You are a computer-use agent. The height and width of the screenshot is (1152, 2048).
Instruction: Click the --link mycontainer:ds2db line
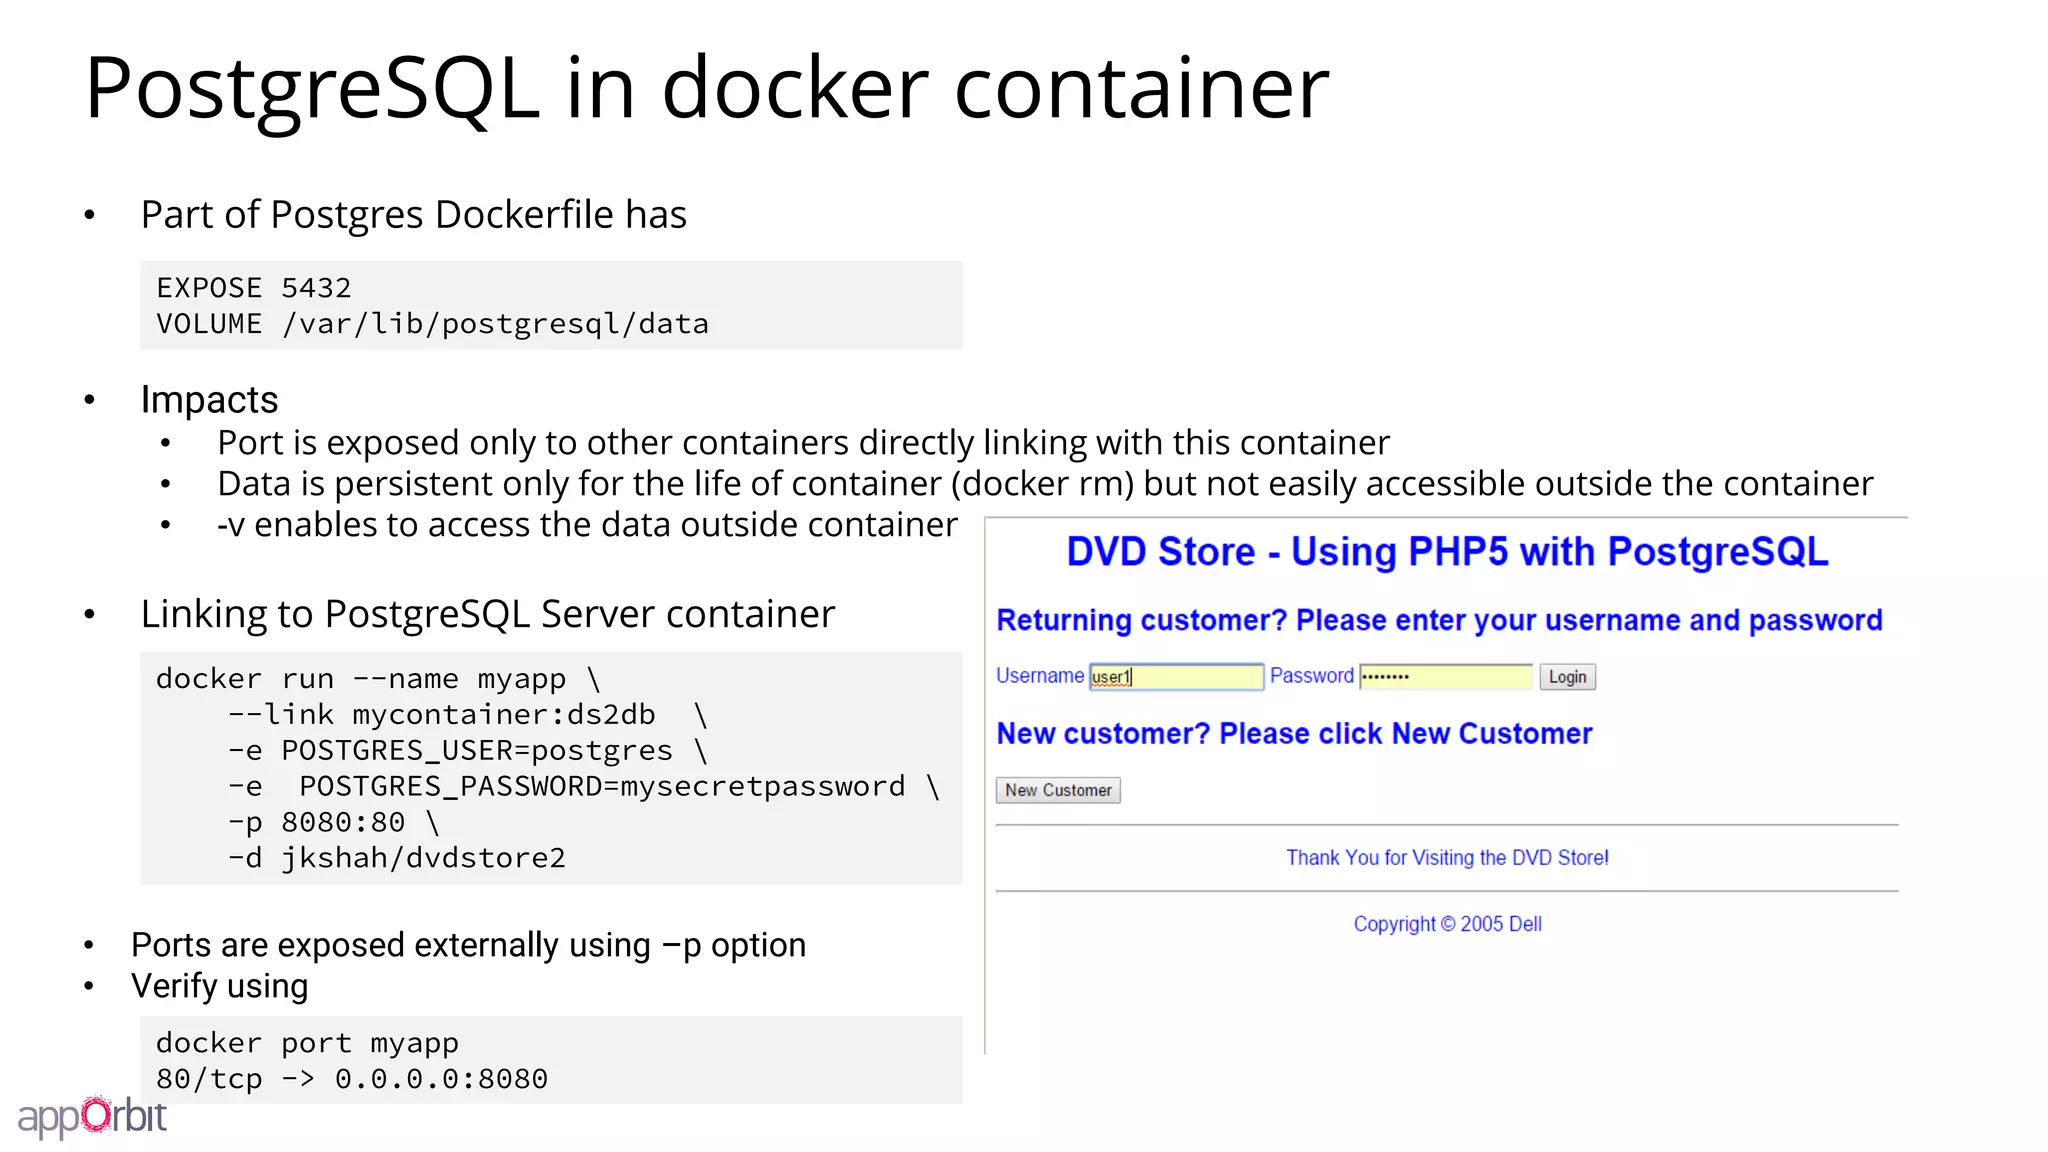pyautogui.click(x=467, y=715)
